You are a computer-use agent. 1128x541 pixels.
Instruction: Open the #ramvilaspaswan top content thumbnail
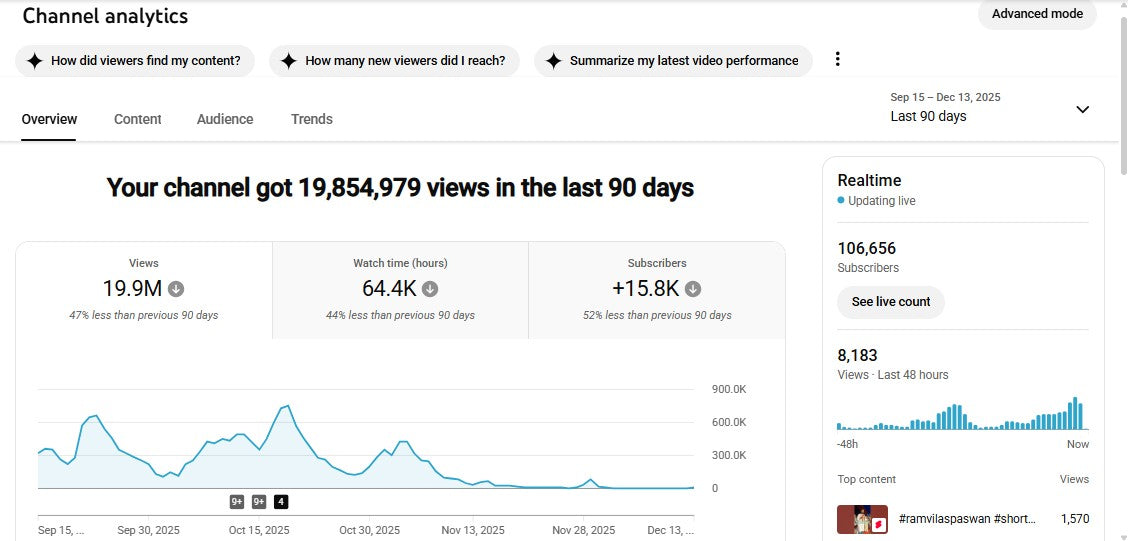click(862, 519)
